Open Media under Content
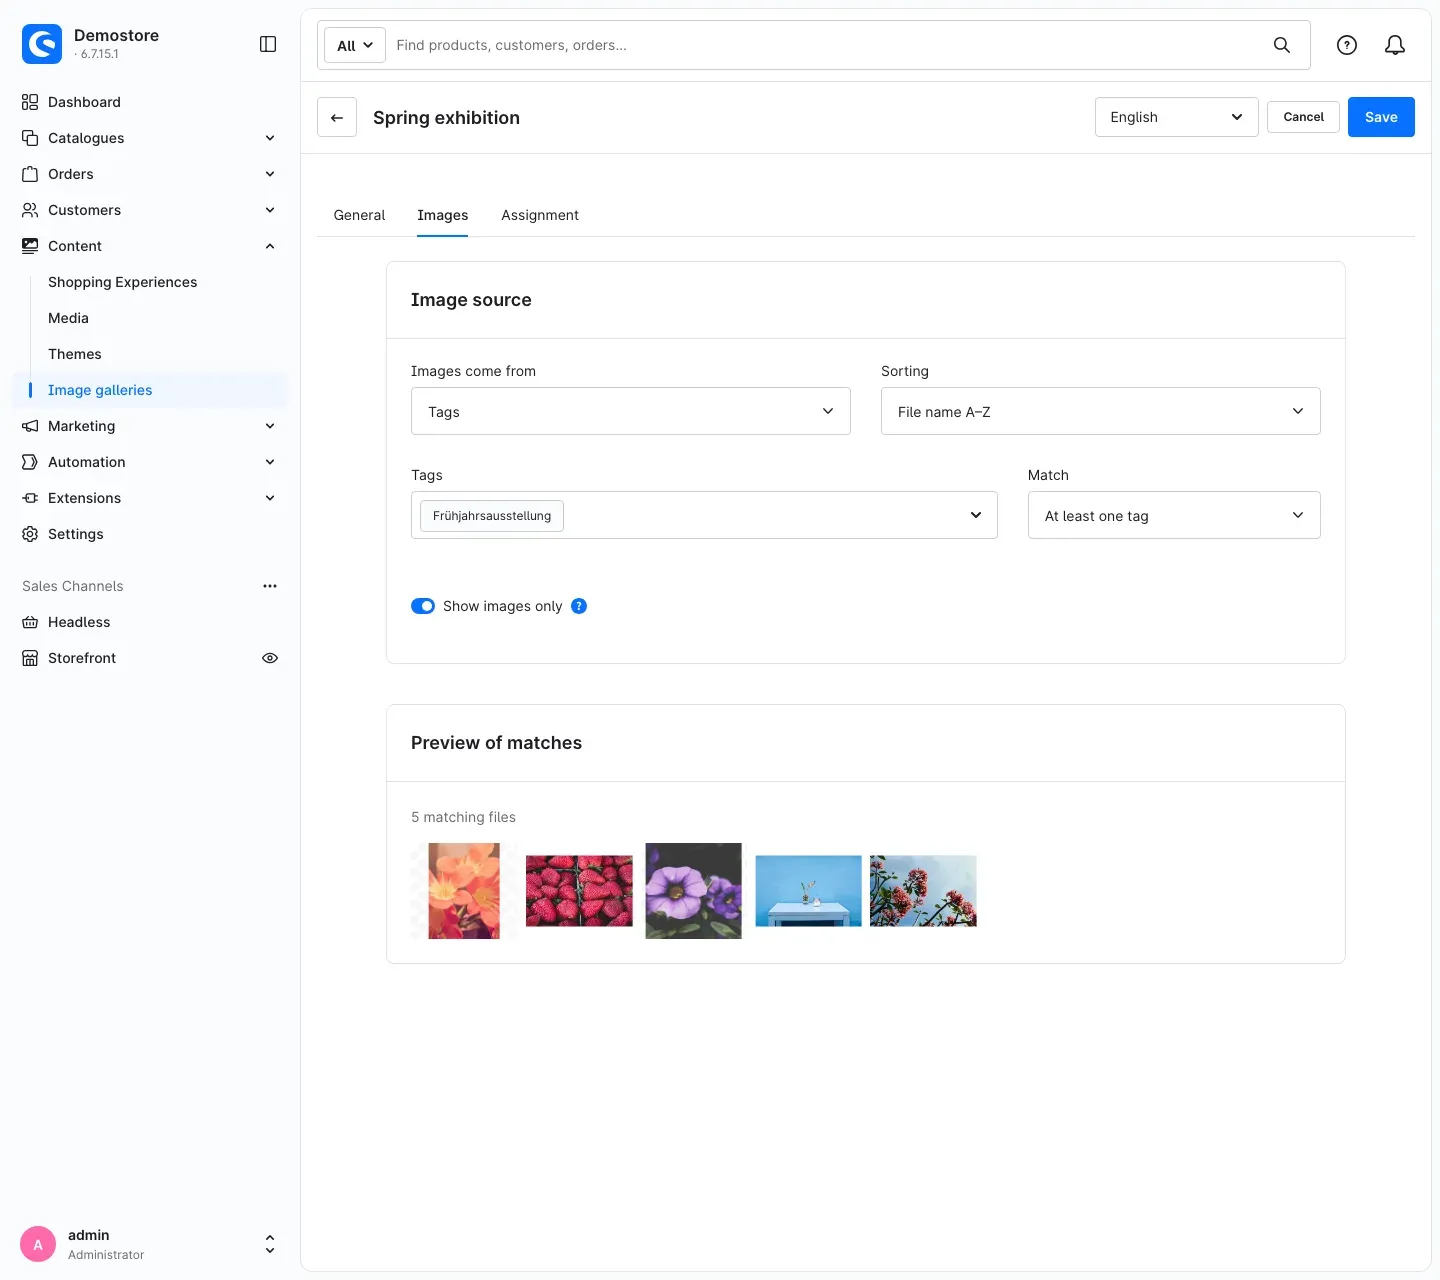 68,318
